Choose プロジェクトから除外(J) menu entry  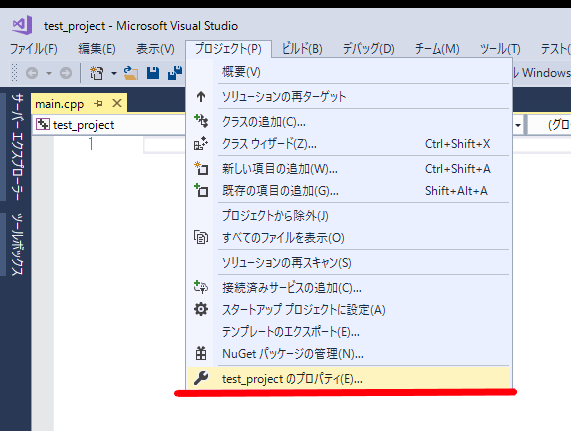[349, 216]
